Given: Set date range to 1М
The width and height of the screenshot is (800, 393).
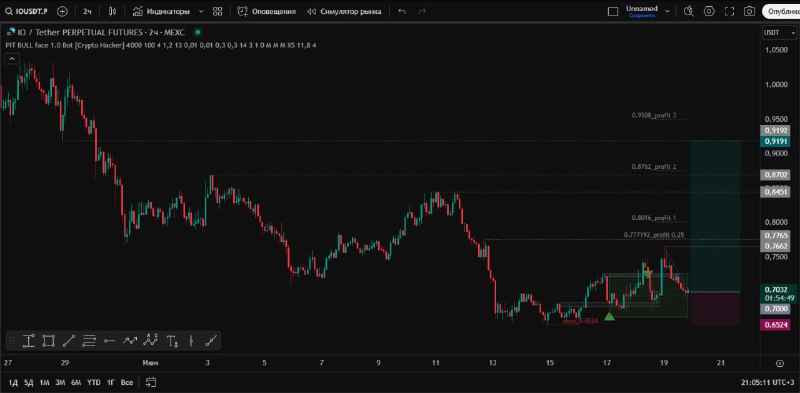Looking at the screenshot, I should (x=44, y=382).
